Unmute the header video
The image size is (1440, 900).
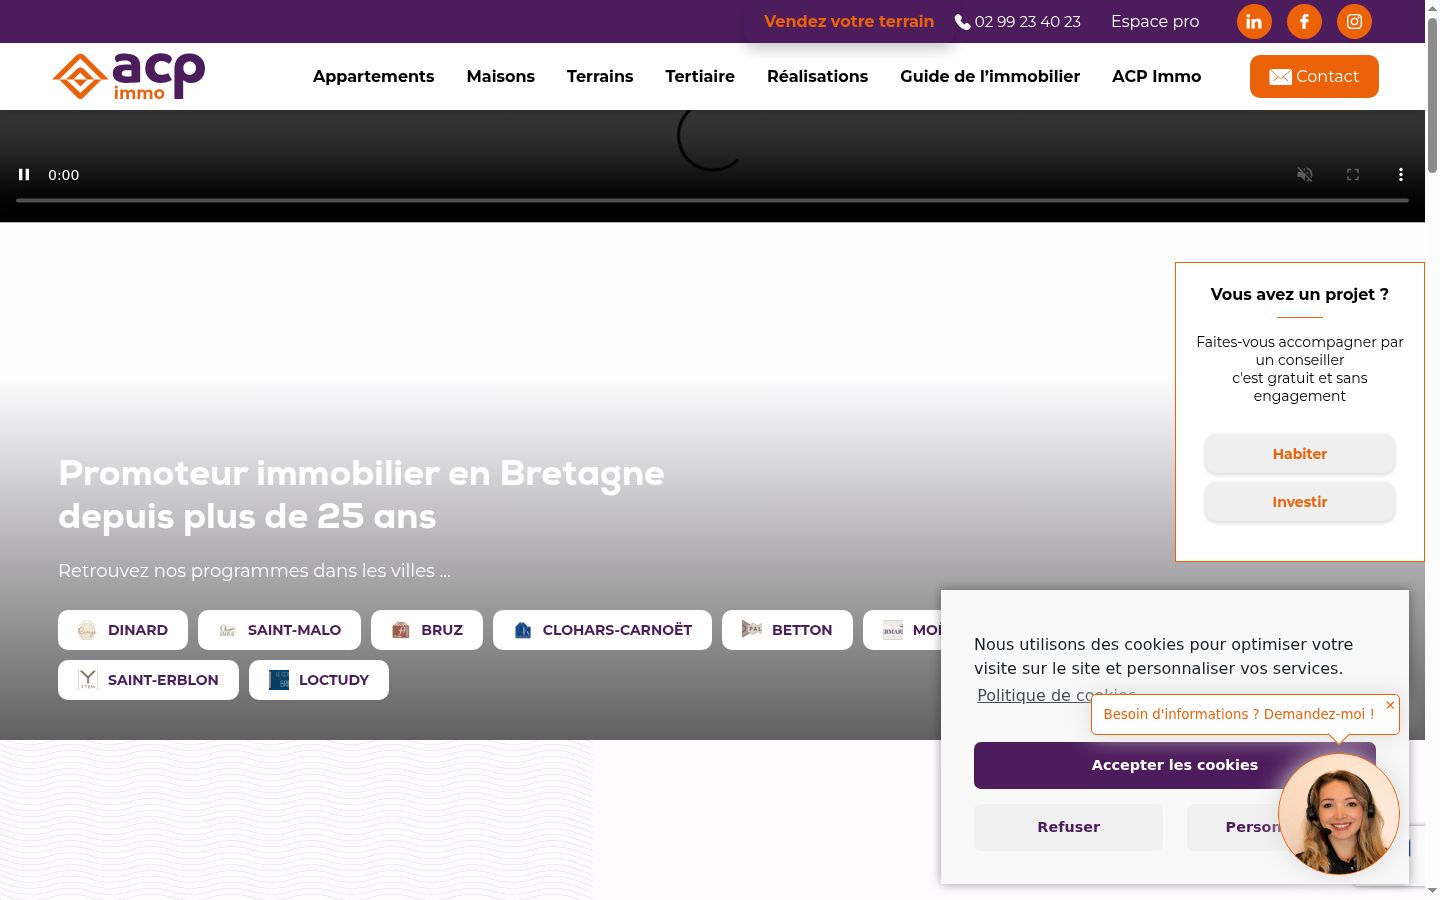pos(1305,174)
